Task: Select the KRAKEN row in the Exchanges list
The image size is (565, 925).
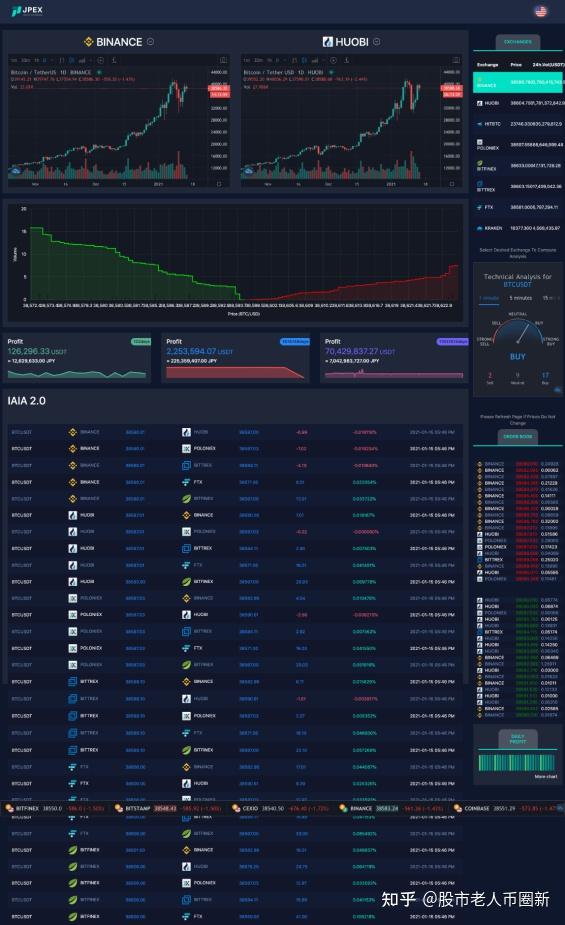Action: coord(518,228)
